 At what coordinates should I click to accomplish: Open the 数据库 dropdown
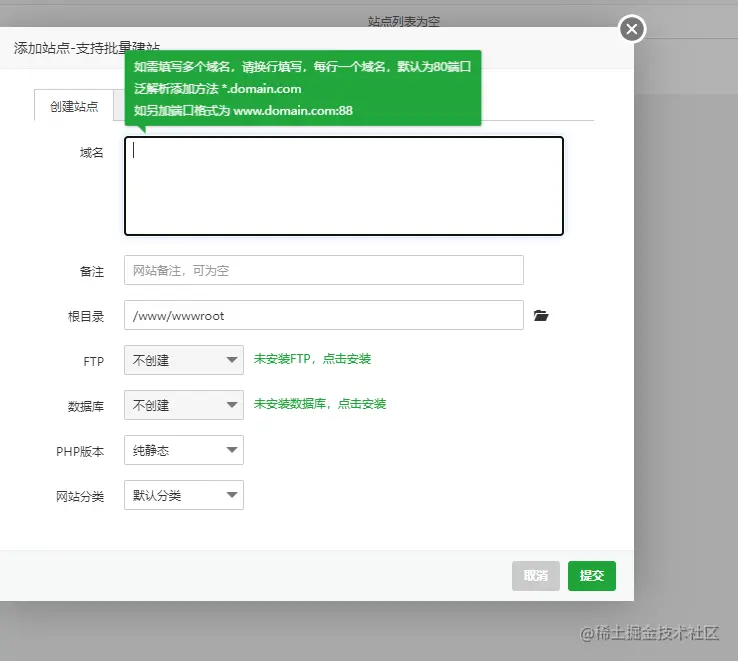click(184, 405)
